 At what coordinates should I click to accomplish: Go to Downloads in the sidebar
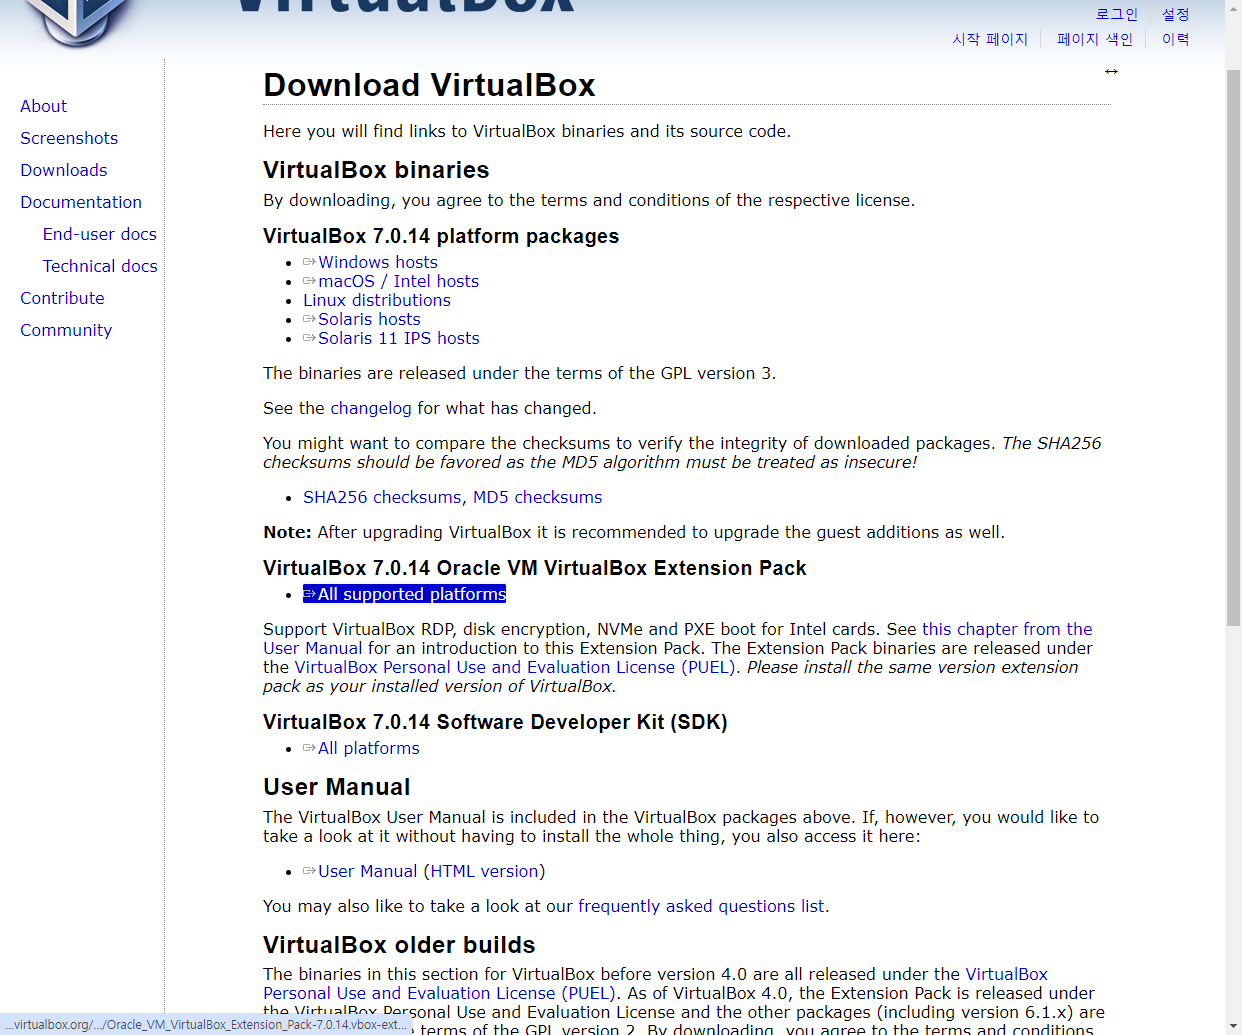(x=63, y=170)
